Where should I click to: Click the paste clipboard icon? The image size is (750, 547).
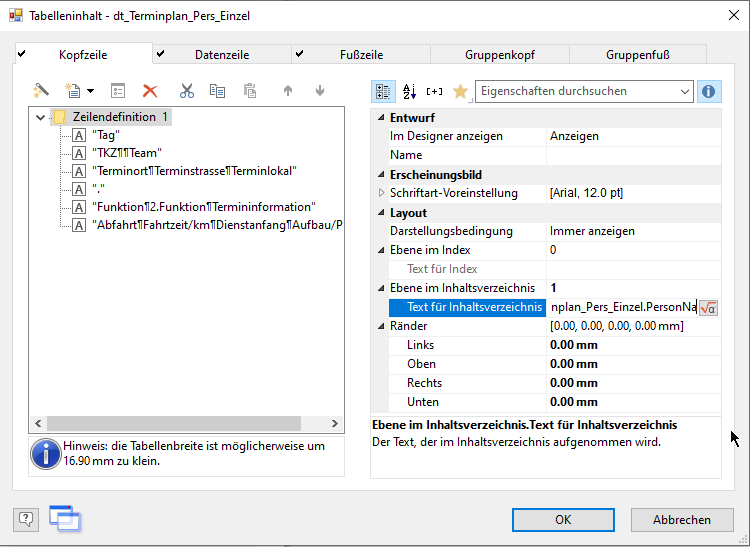[x=250, y=90]
